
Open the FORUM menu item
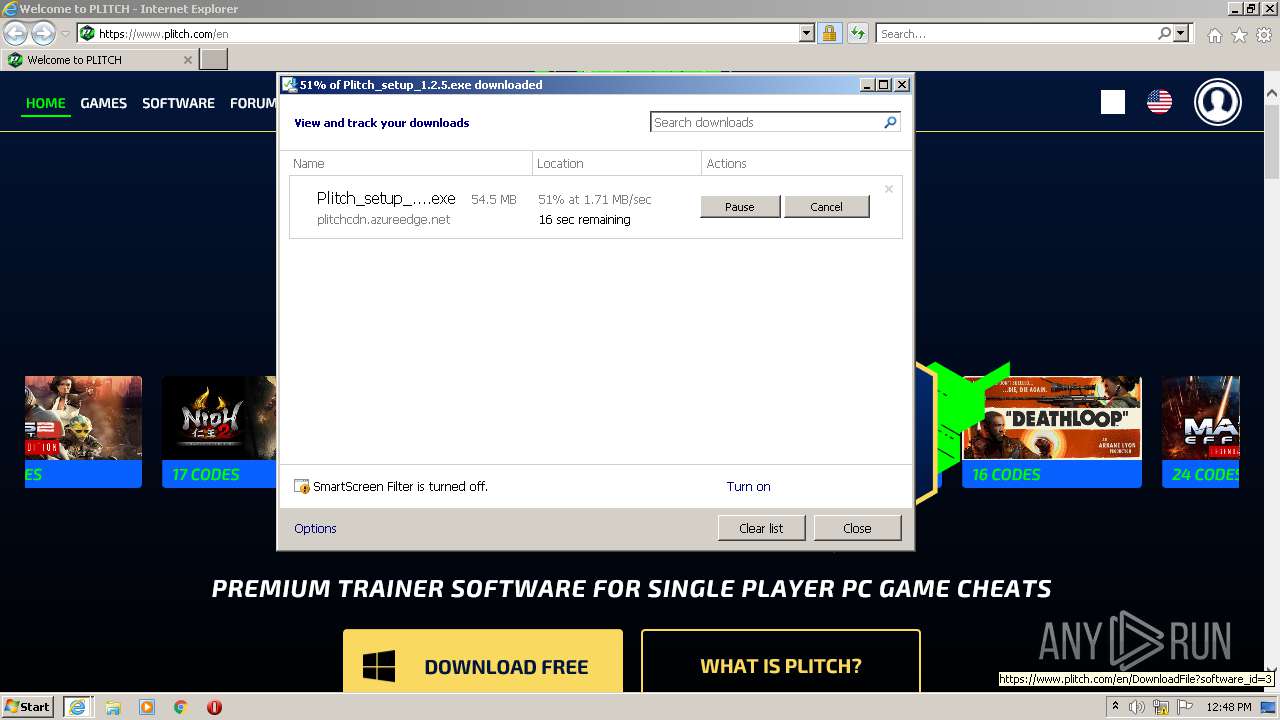pyautogui.click(x=253, y=103)
